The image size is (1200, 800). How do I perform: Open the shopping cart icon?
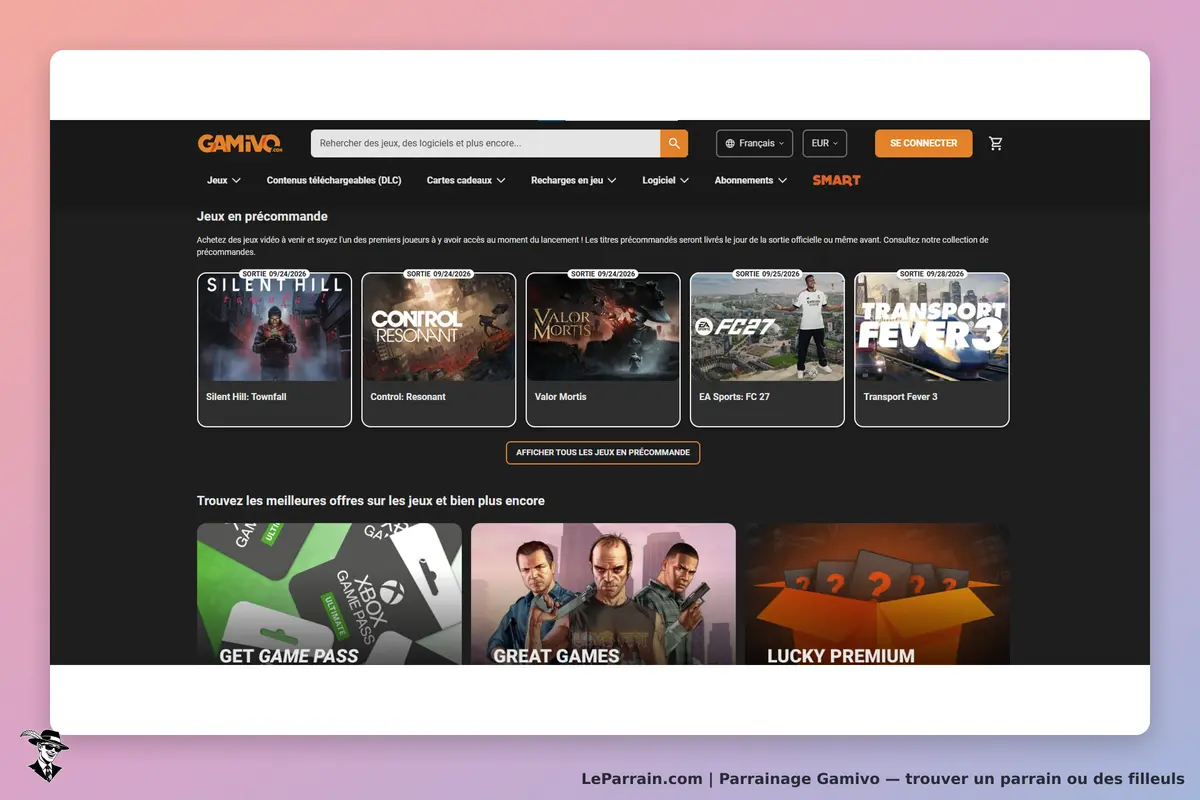click(996, 143)
